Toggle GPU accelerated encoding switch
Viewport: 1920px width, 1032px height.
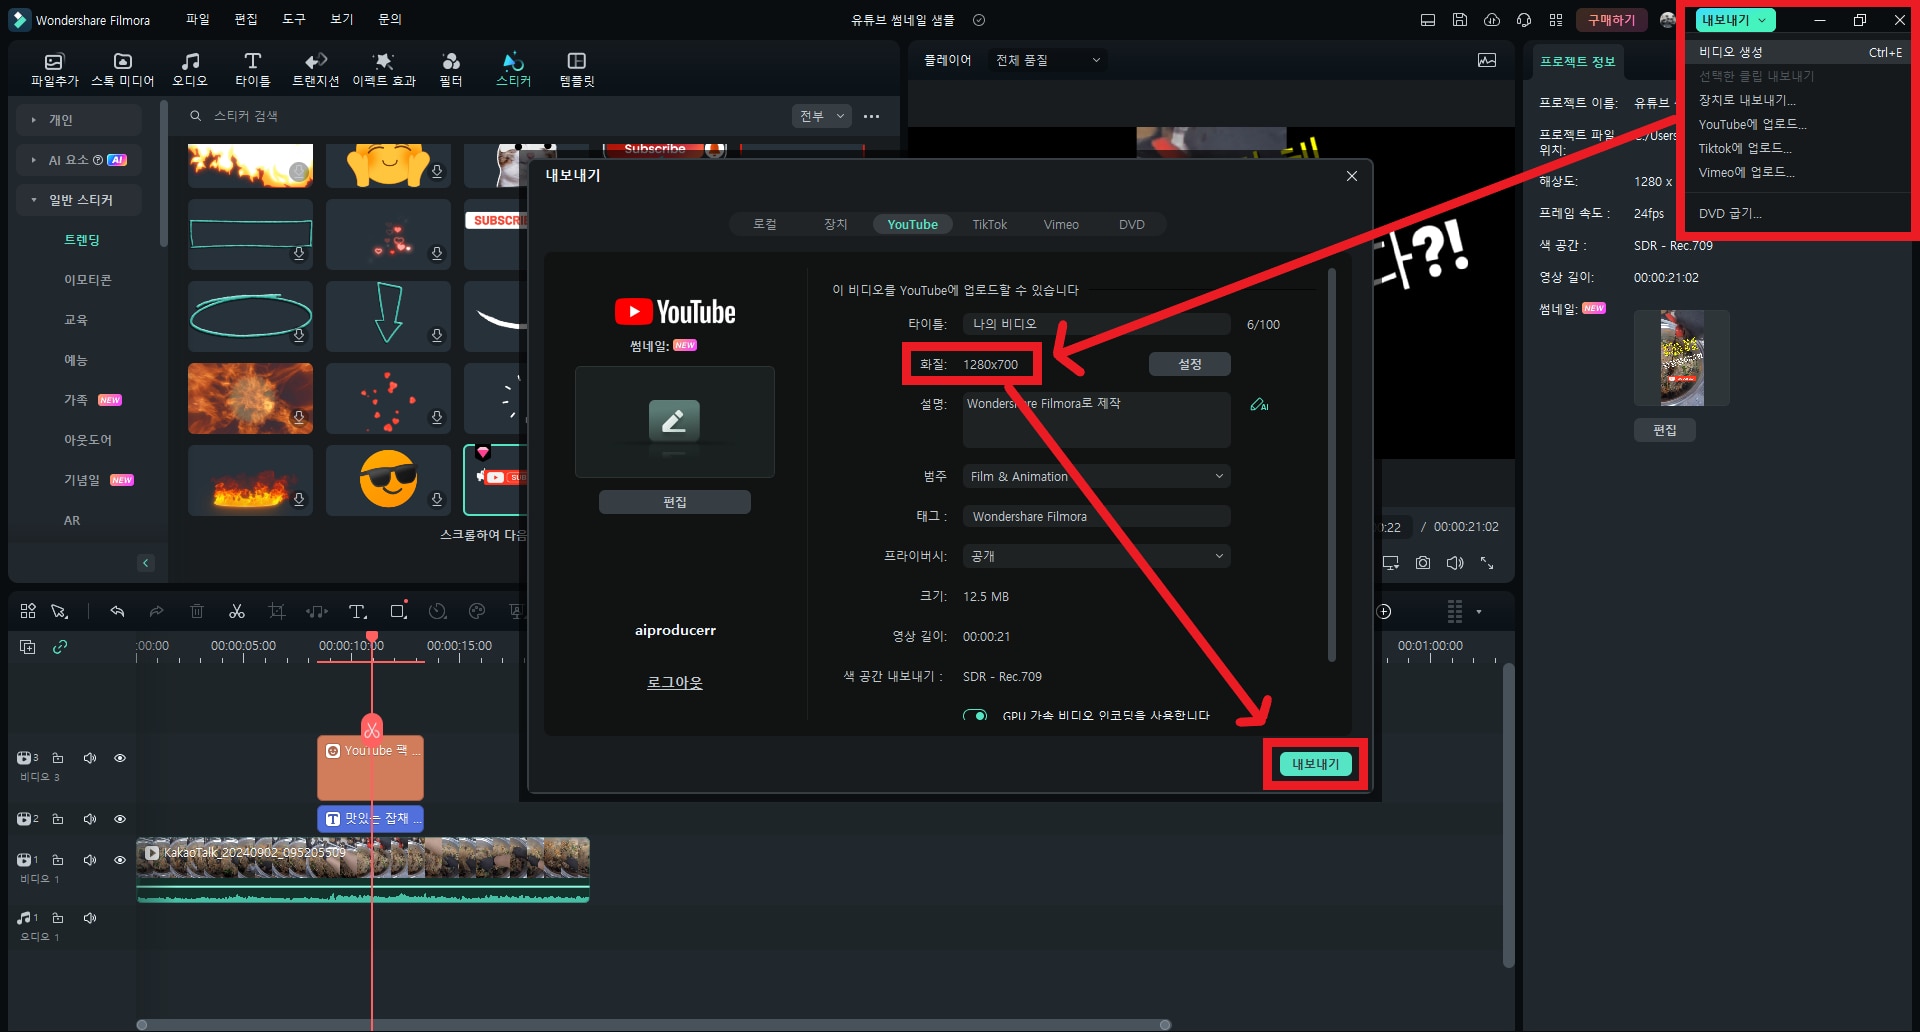pyautogui.click(x=975, y=715)
